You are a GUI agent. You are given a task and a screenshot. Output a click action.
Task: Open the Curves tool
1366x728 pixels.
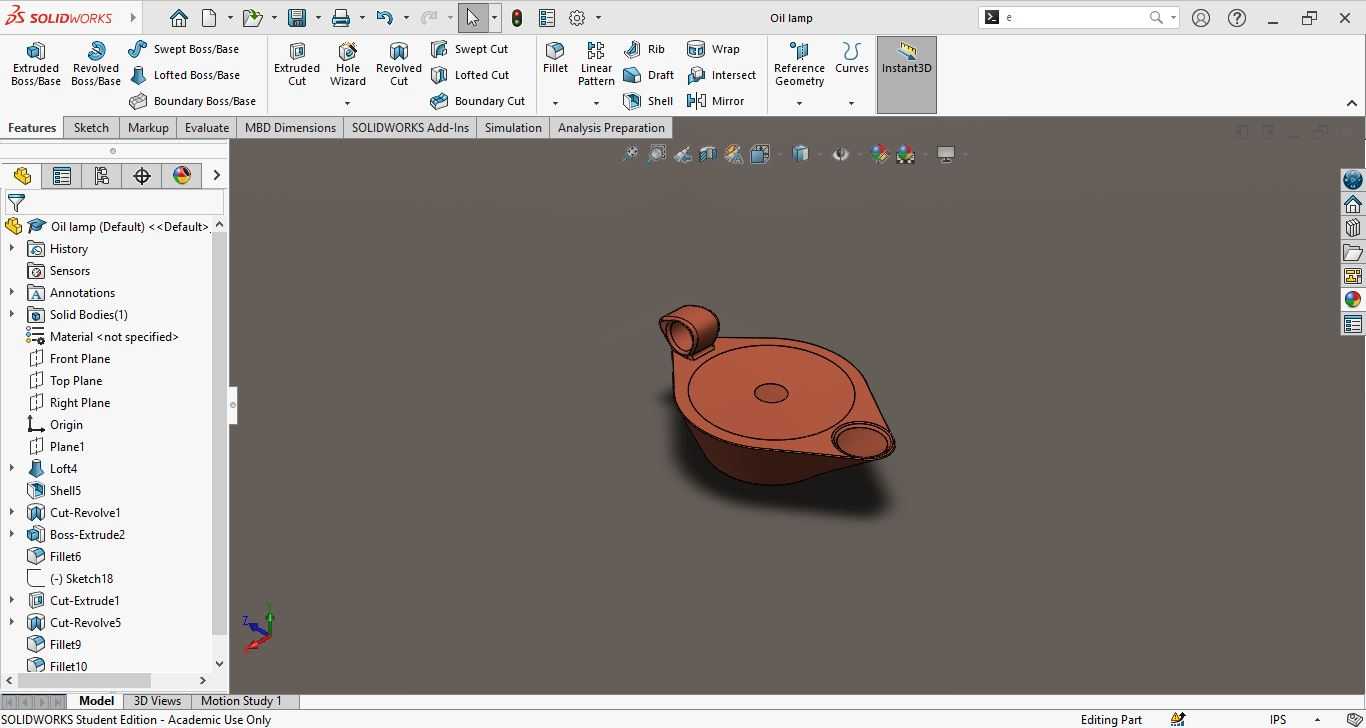(852, 58)
